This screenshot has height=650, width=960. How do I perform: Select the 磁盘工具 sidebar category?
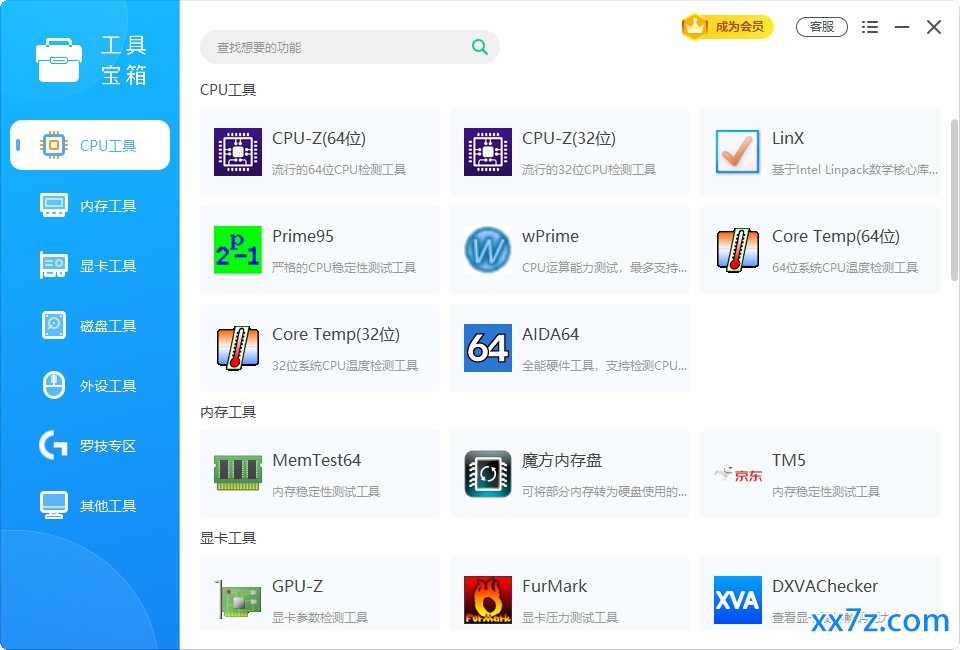tap(90, 325)
